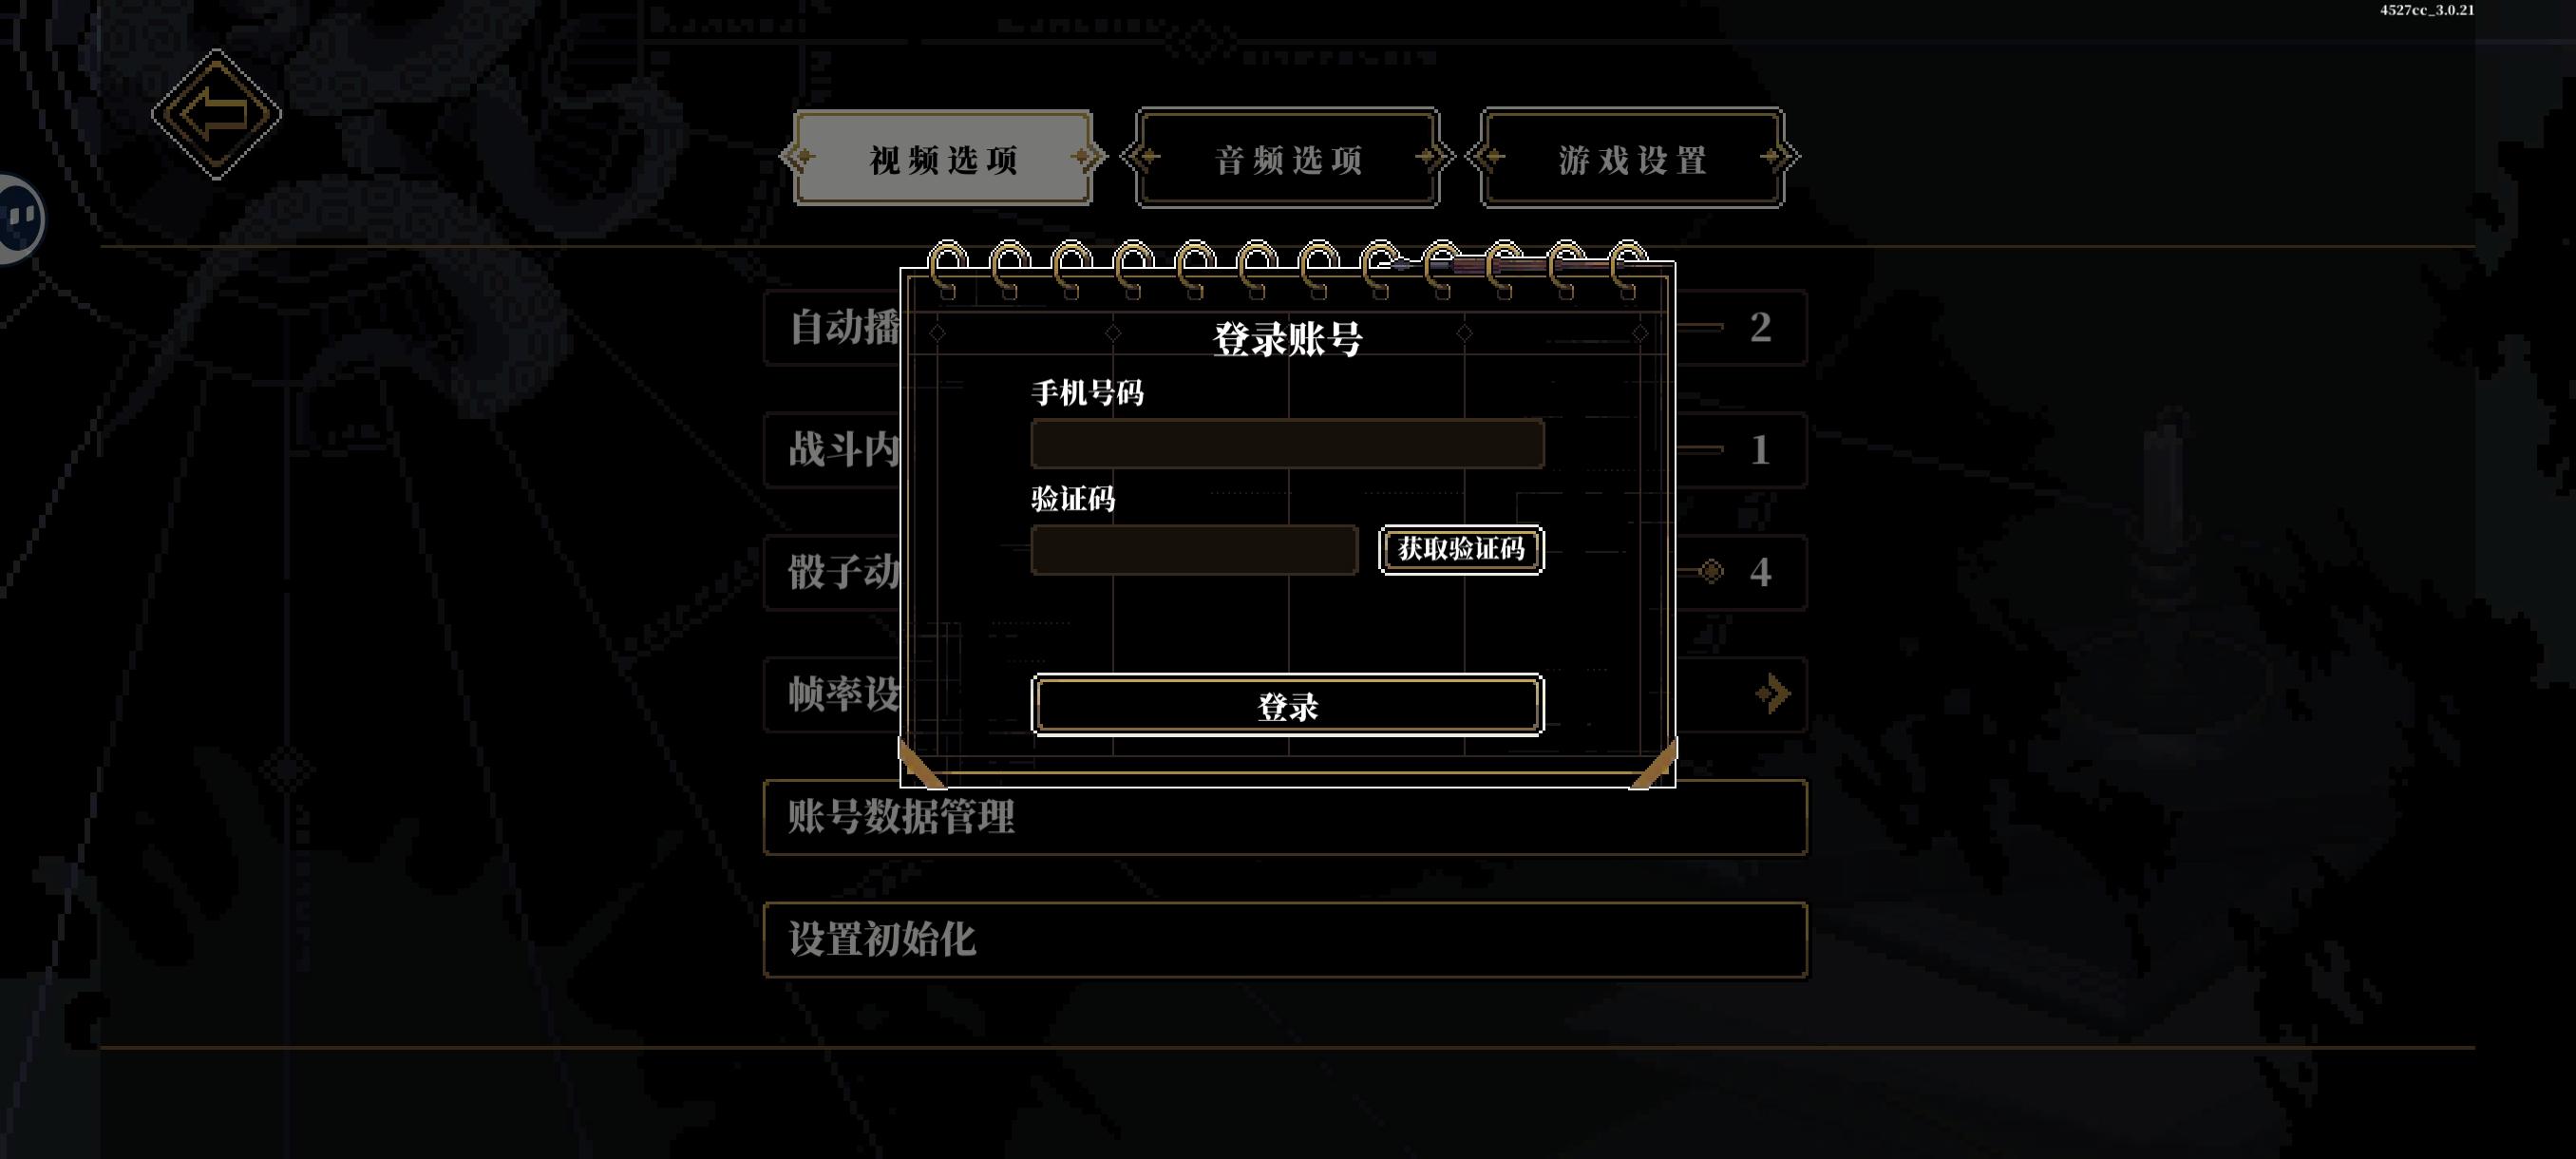
Task: Open 账号数据管理 row
Action: [x=1285, y=817]
